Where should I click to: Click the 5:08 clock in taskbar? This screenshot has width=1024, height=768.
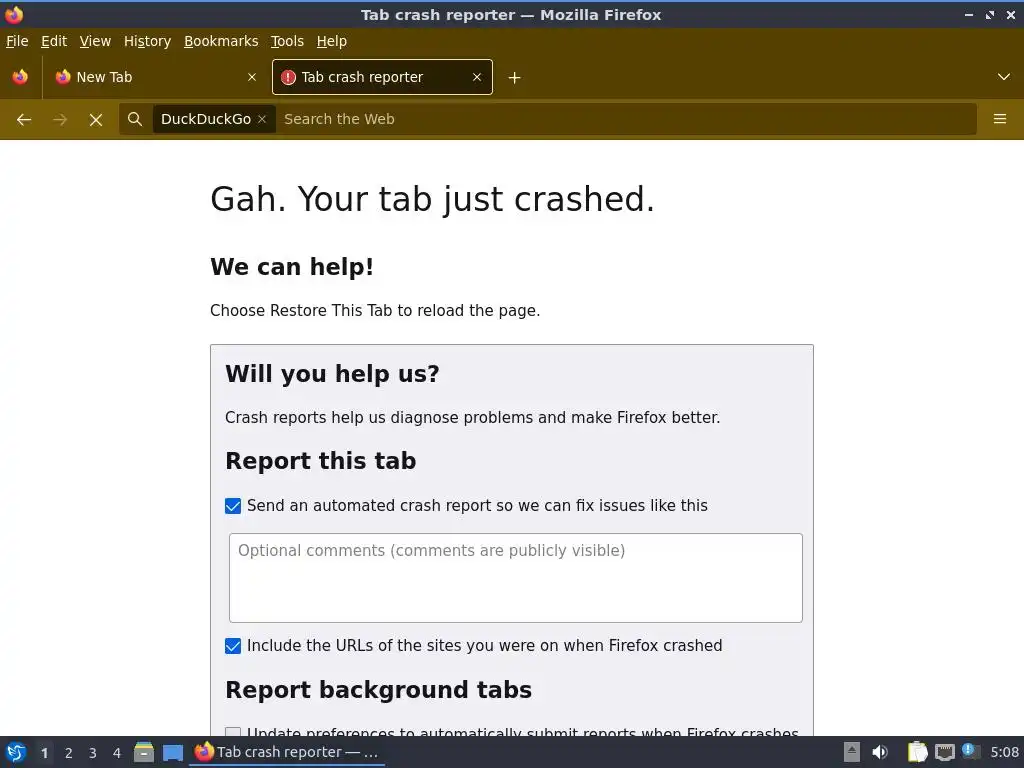1004,752
